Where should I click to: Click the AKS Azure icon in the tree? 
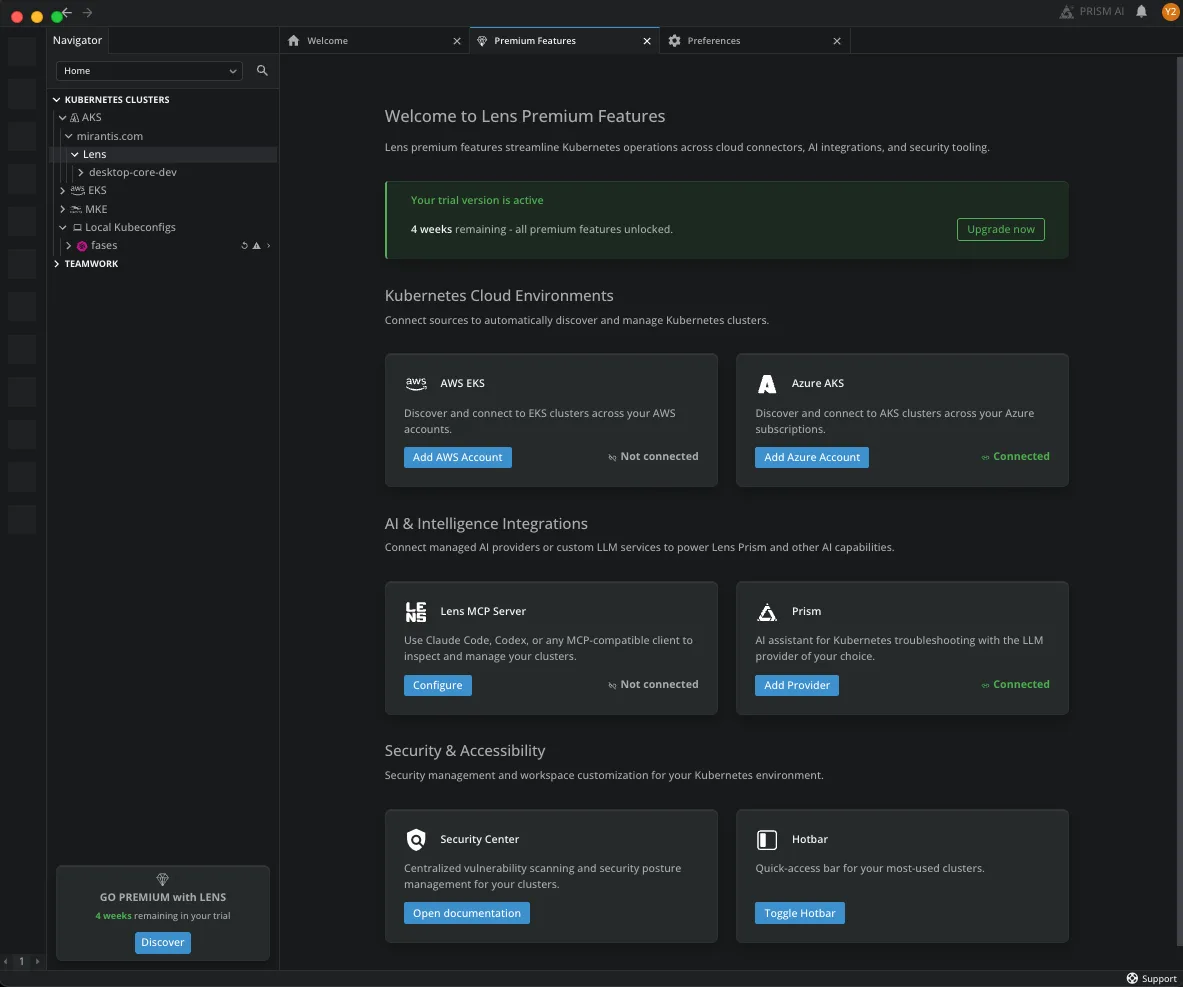[x=75, y=118]
